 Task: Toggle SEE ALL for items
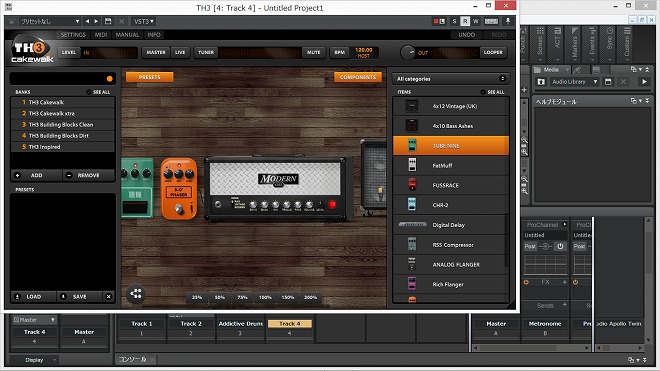tap(492, 92)
